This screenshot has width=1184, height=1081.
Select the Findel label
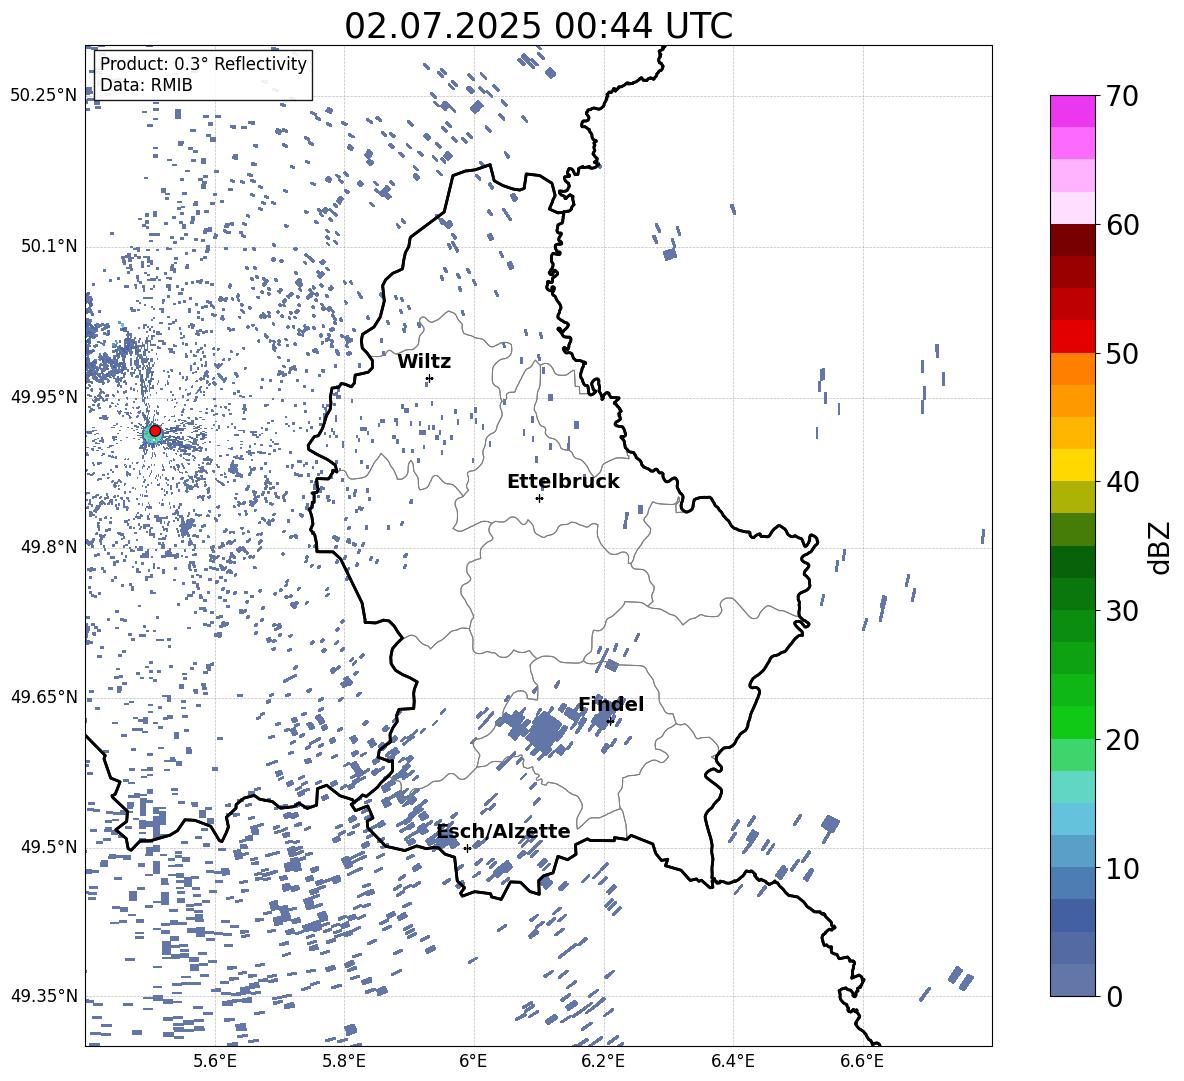(x=611, y=704)
